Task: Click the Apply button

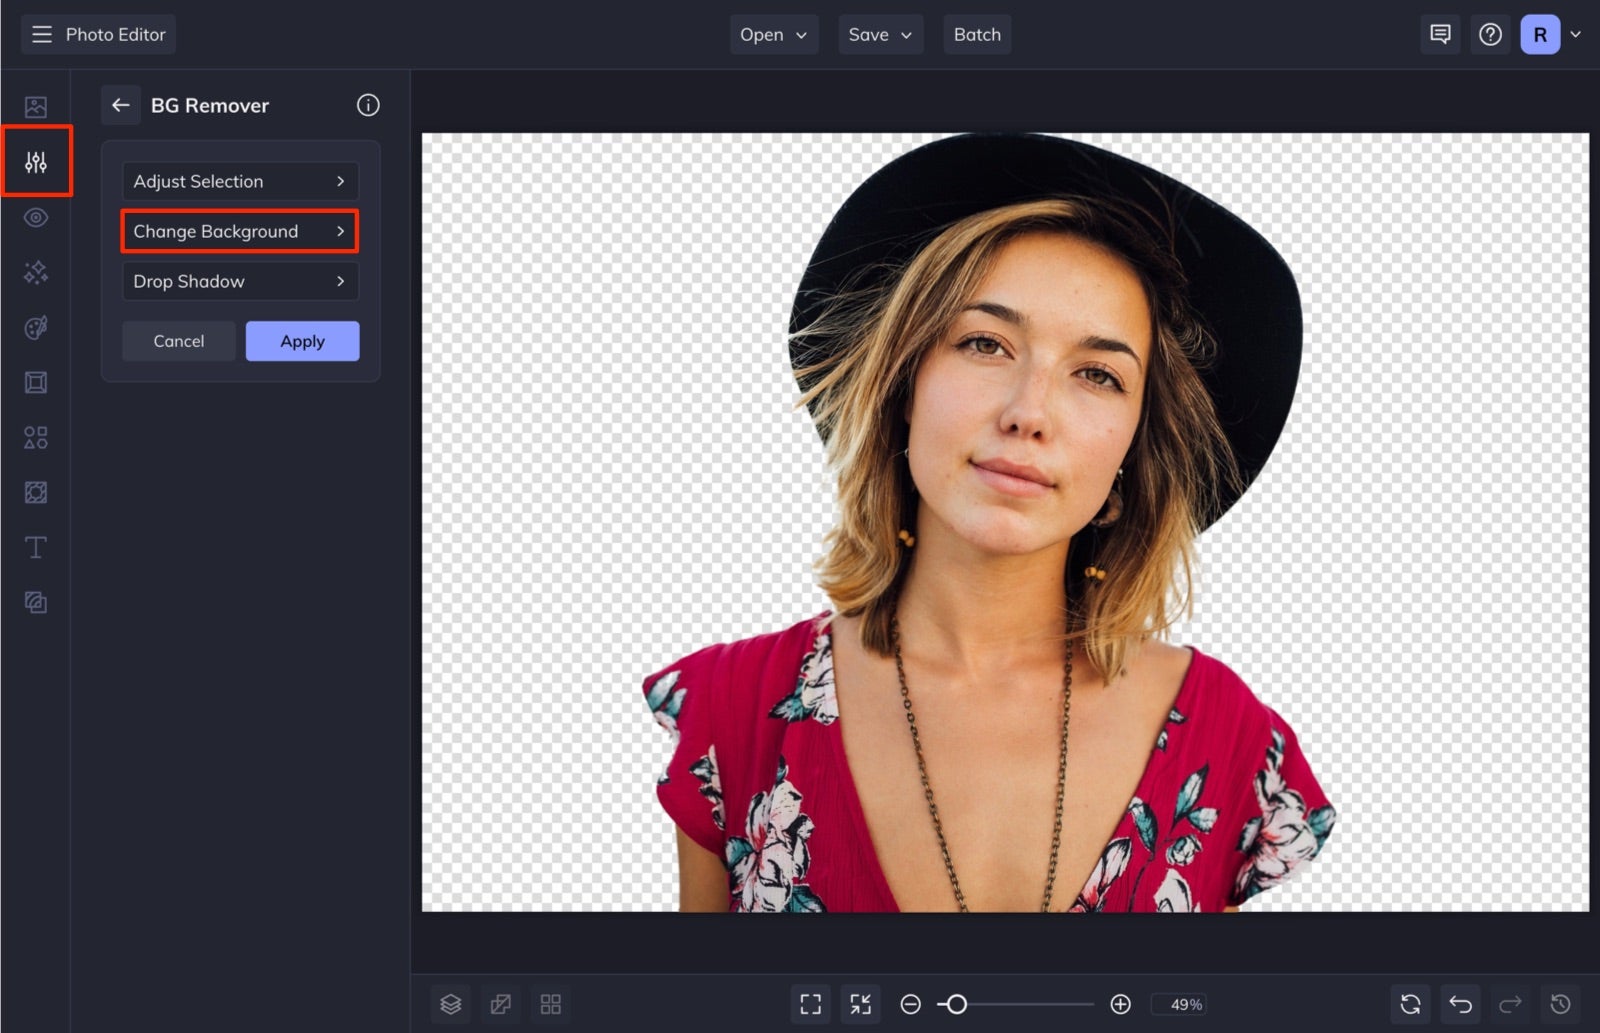Action: (302, 340)
